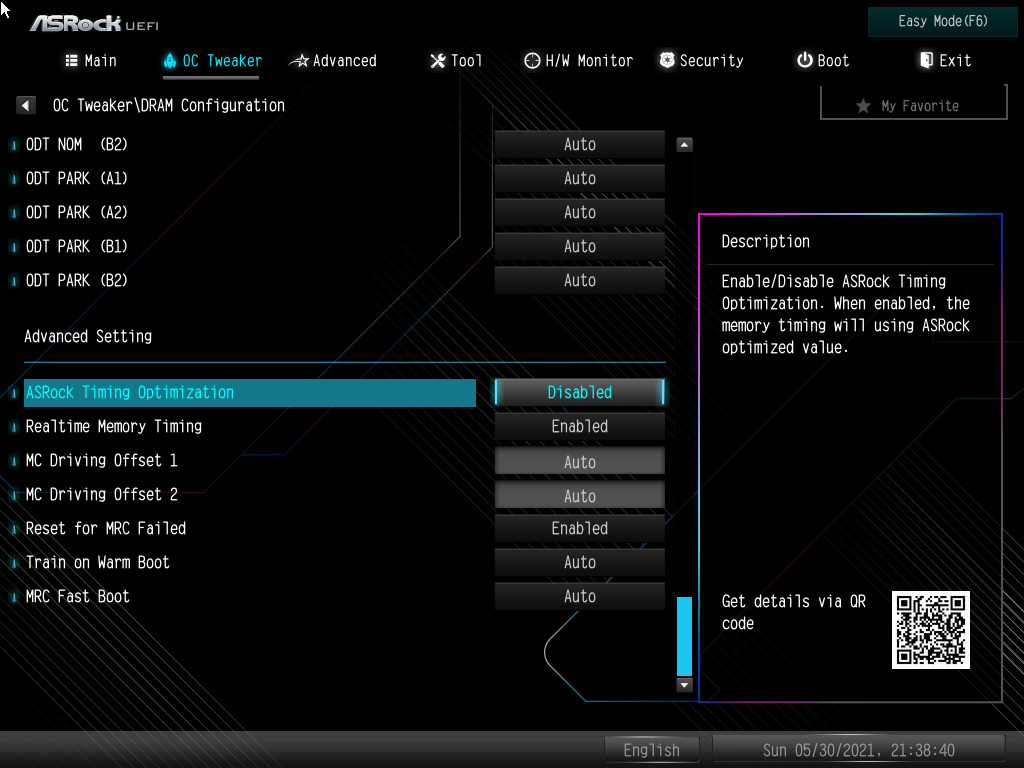Select ODT PARK (A1) row label

76,178
